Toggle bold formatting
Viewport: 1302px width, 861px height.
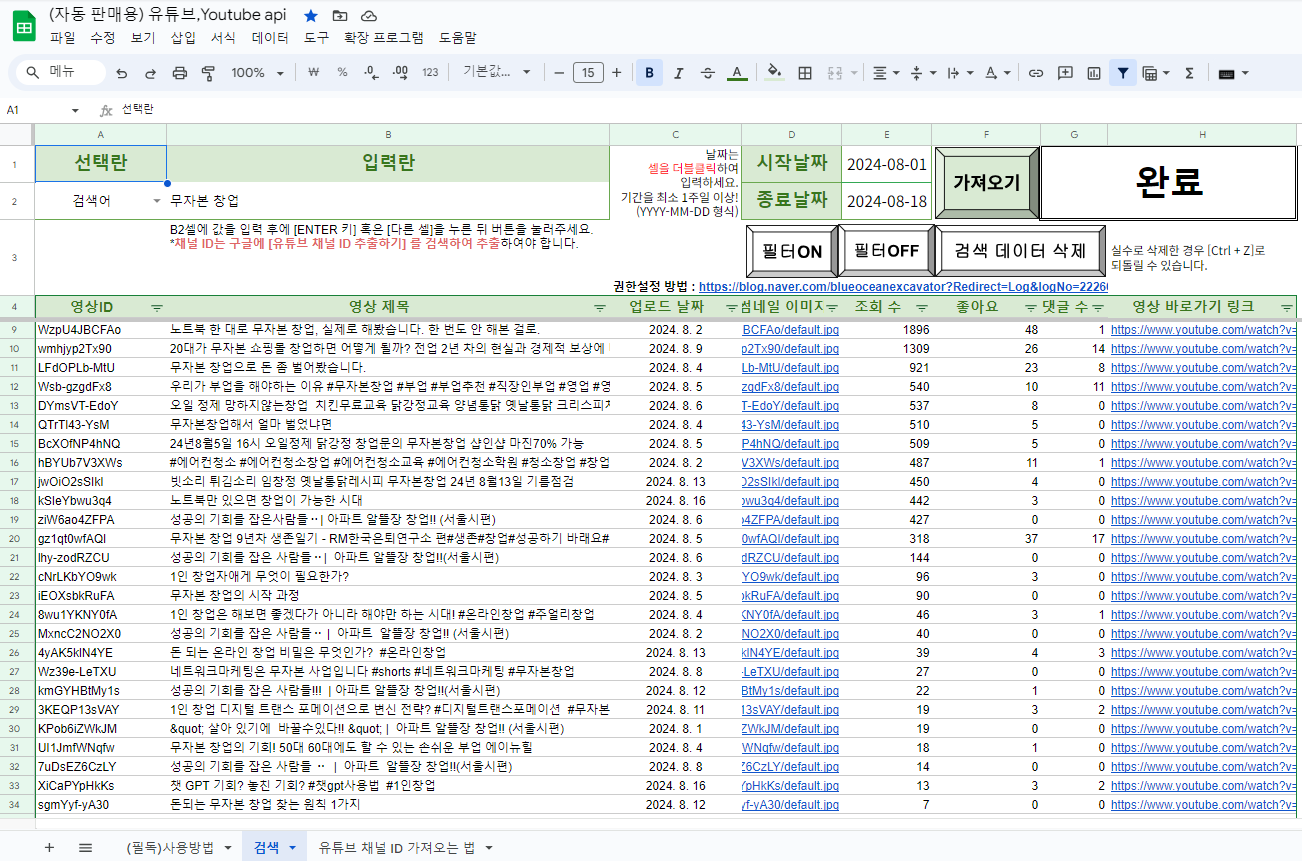(649, 73)
